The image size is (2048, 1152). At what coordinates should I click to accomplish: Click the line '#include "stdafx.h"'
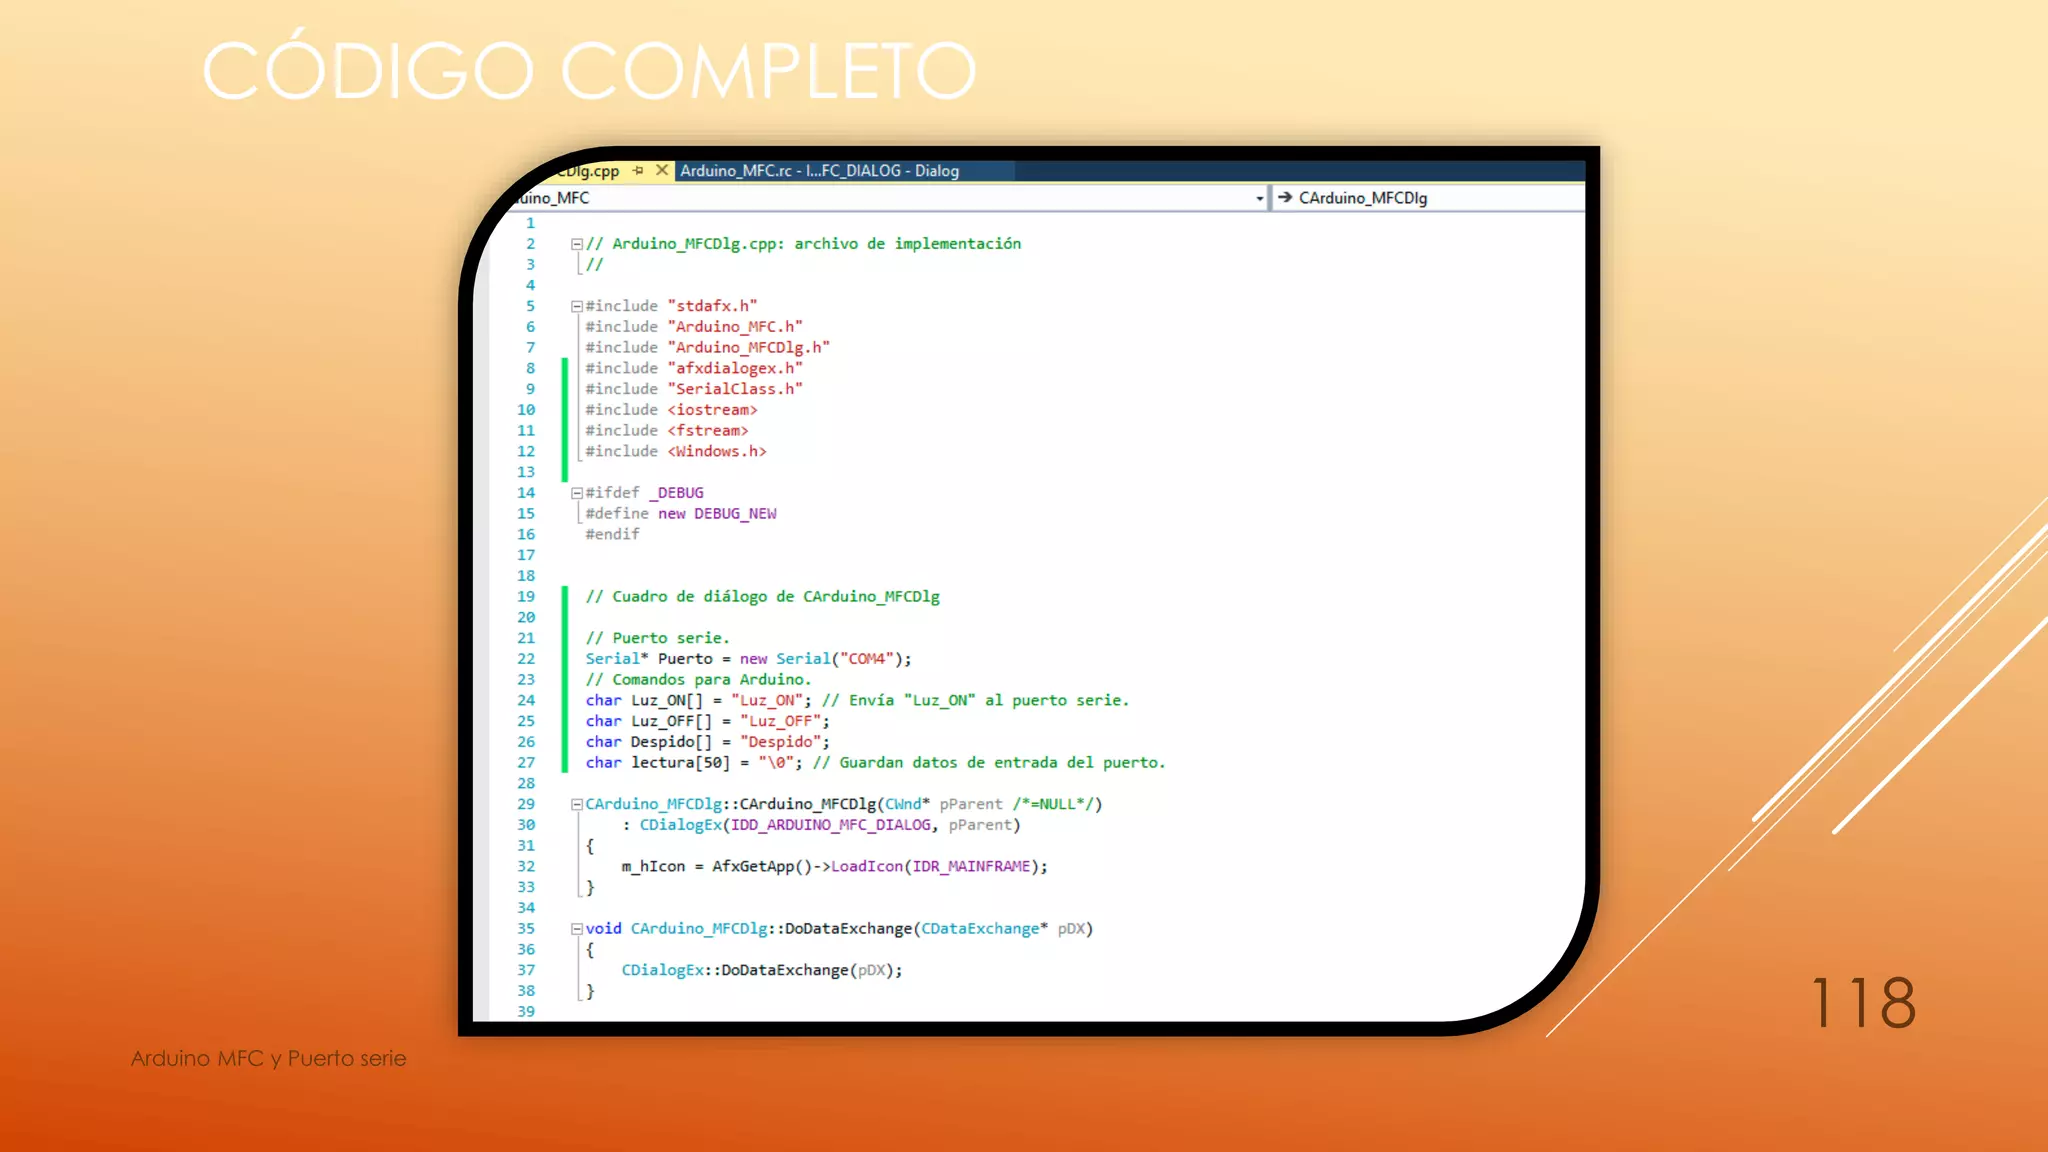tap(671, 306)
